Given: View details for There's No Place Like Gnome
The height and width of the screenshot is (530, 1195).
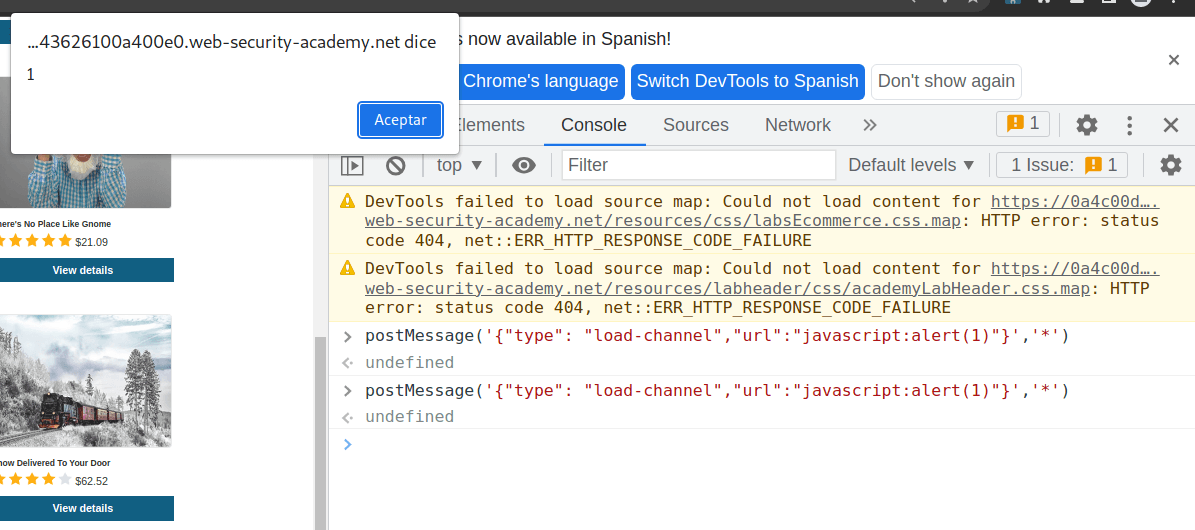Looking at the screenshot, I should [x=82, y=270].
